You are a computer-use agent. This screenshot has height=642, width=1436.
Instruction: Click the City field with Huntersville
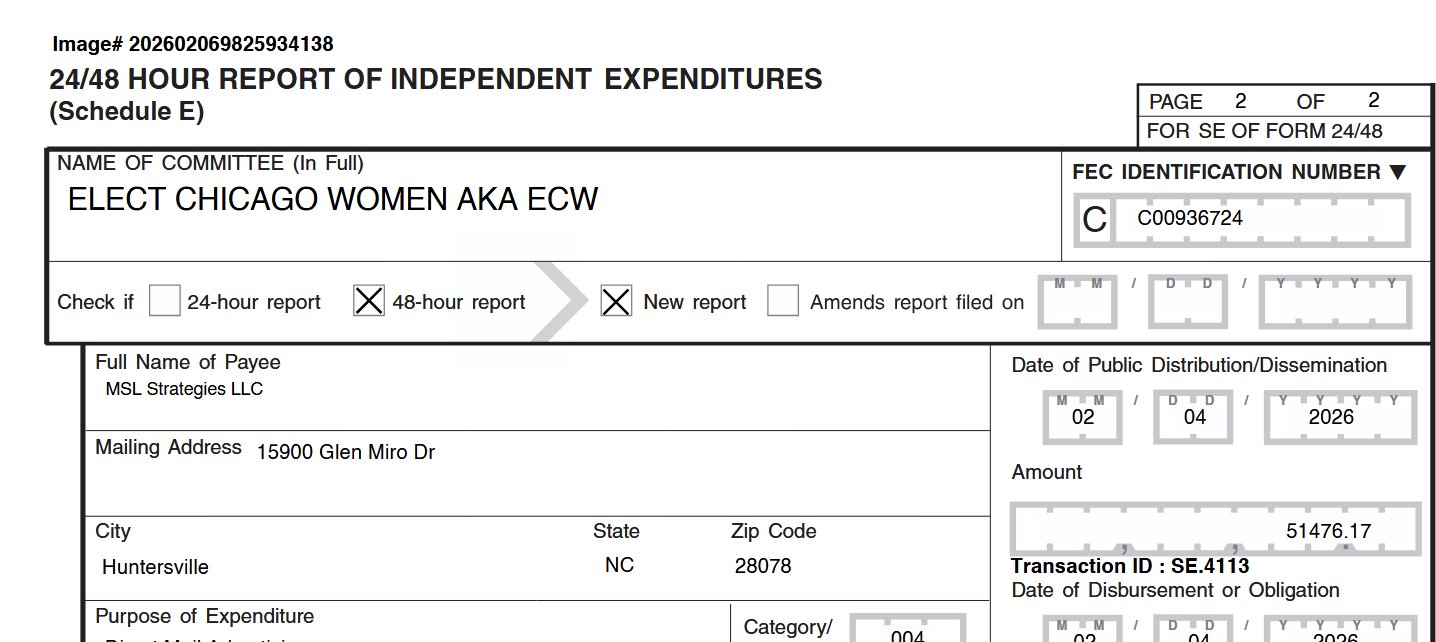click(x=155, y=567)
